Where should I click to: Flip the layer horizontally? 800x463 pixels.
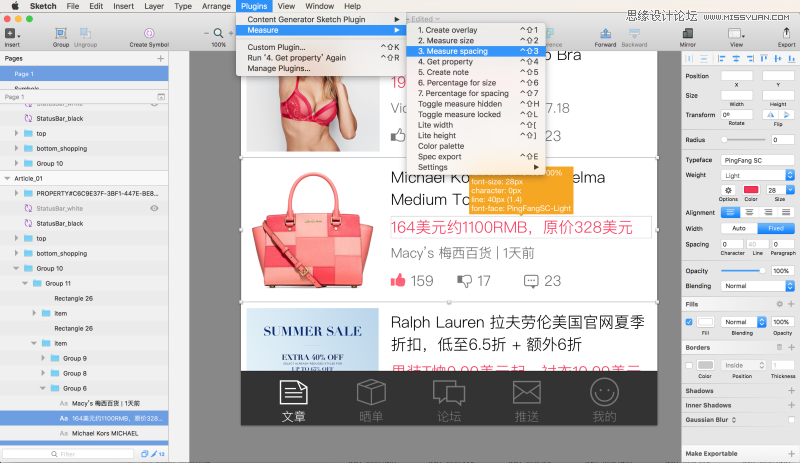point(770,115)
